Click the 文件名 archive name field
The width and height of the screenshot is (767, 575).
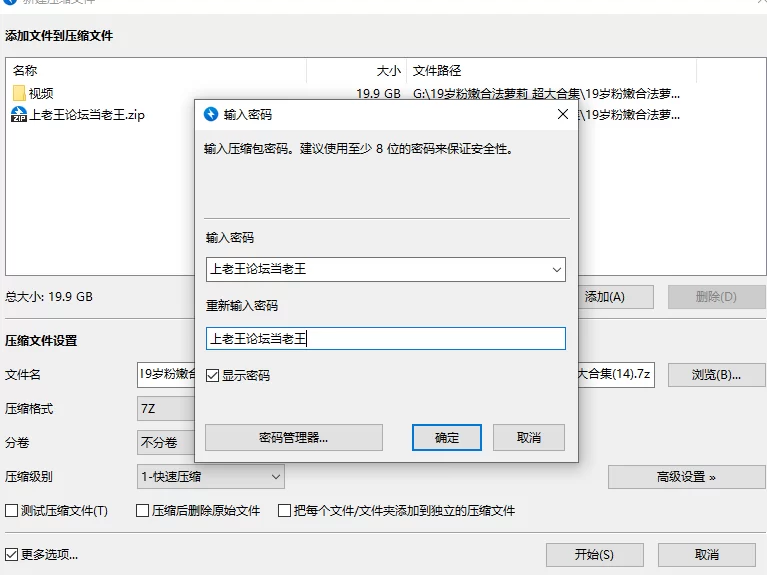pyautogui.click(x=395, y=375)
